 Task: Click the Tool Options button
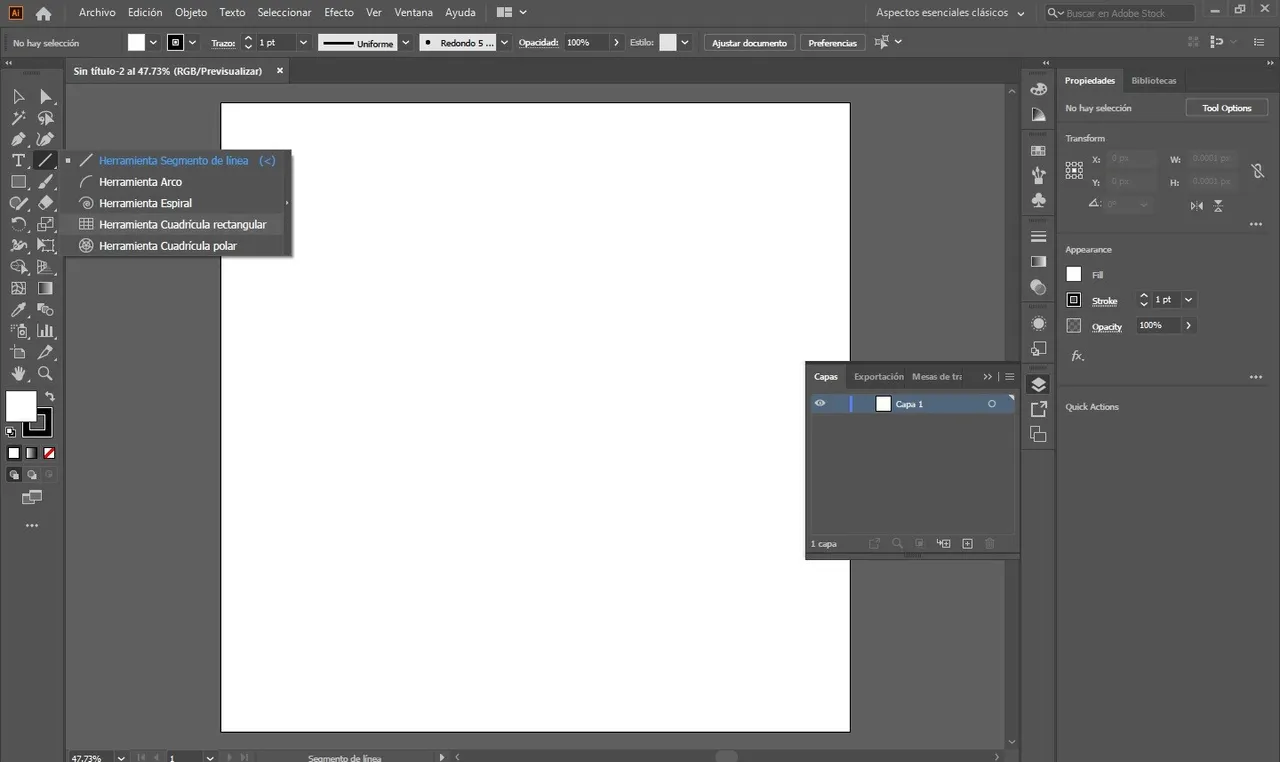1227,108
